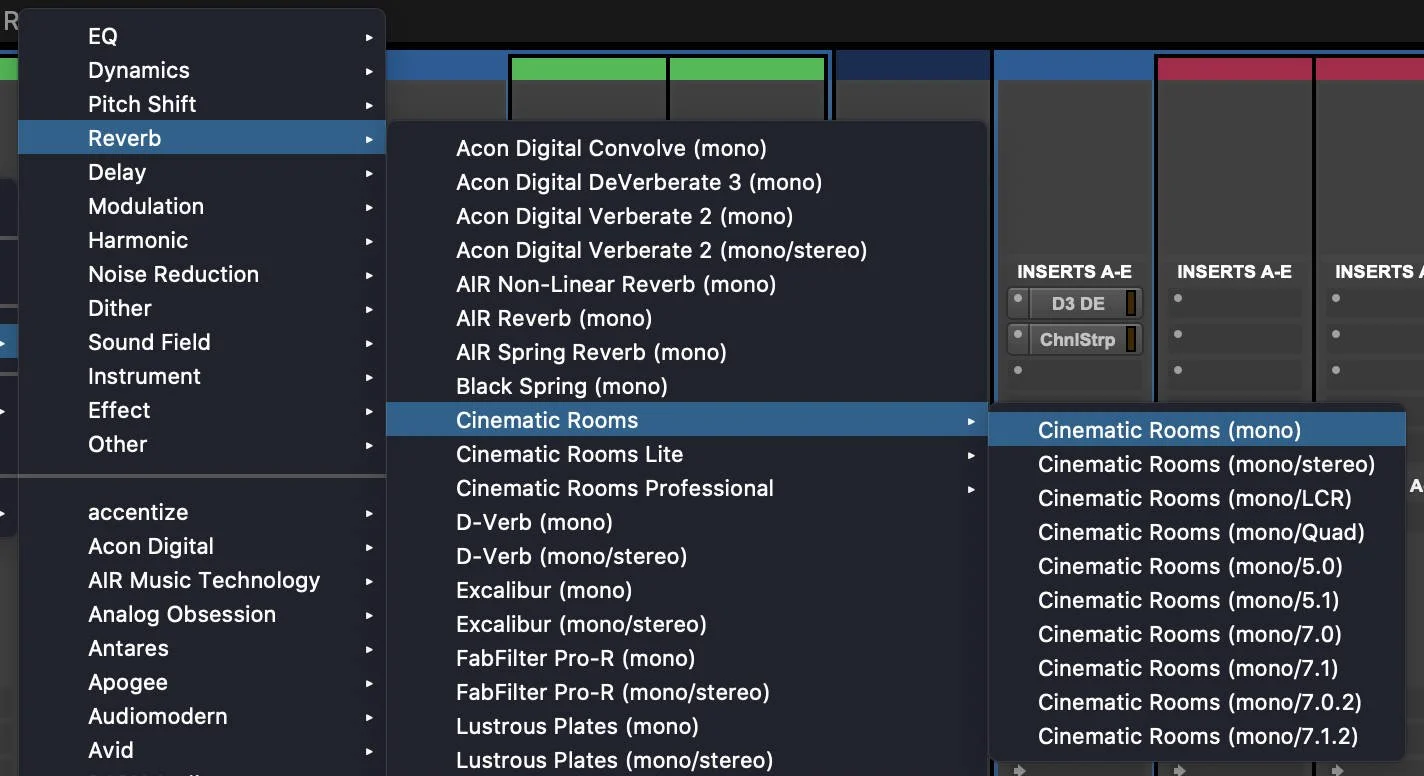The width and height of the screenshot is (1424, 776).
Task: Insert AIR Non-Linear Reverb (mono)
Action: tap(687, 284)
